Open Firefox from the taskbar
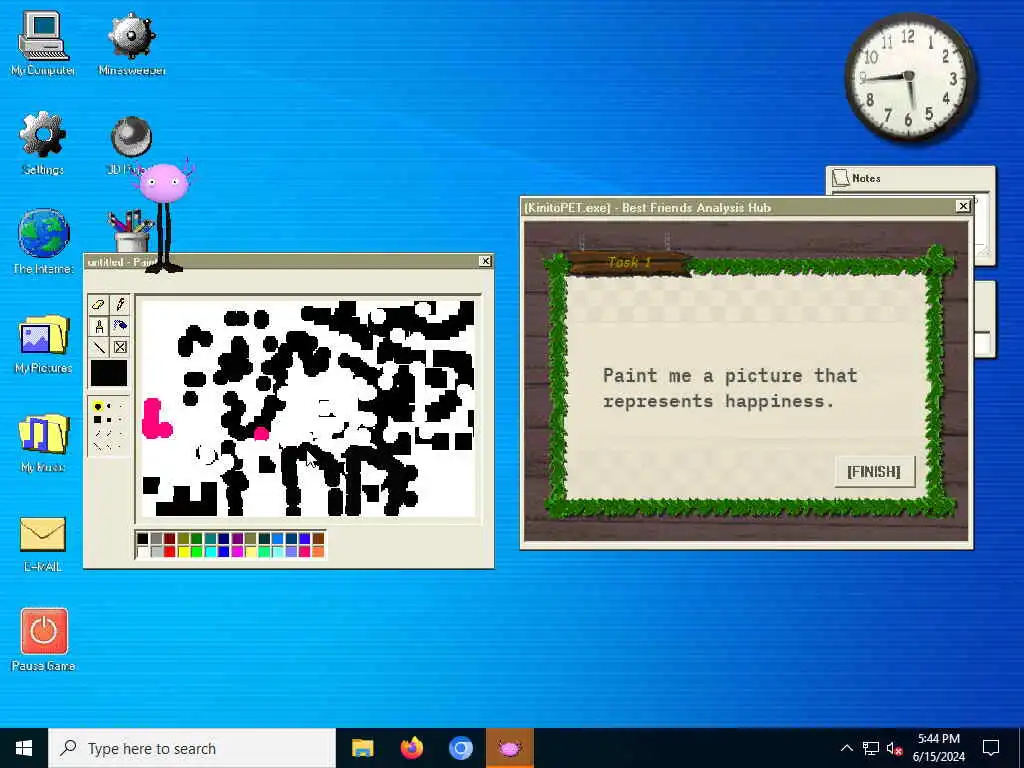The image size is (1024, 768). [x=411, y=748]
